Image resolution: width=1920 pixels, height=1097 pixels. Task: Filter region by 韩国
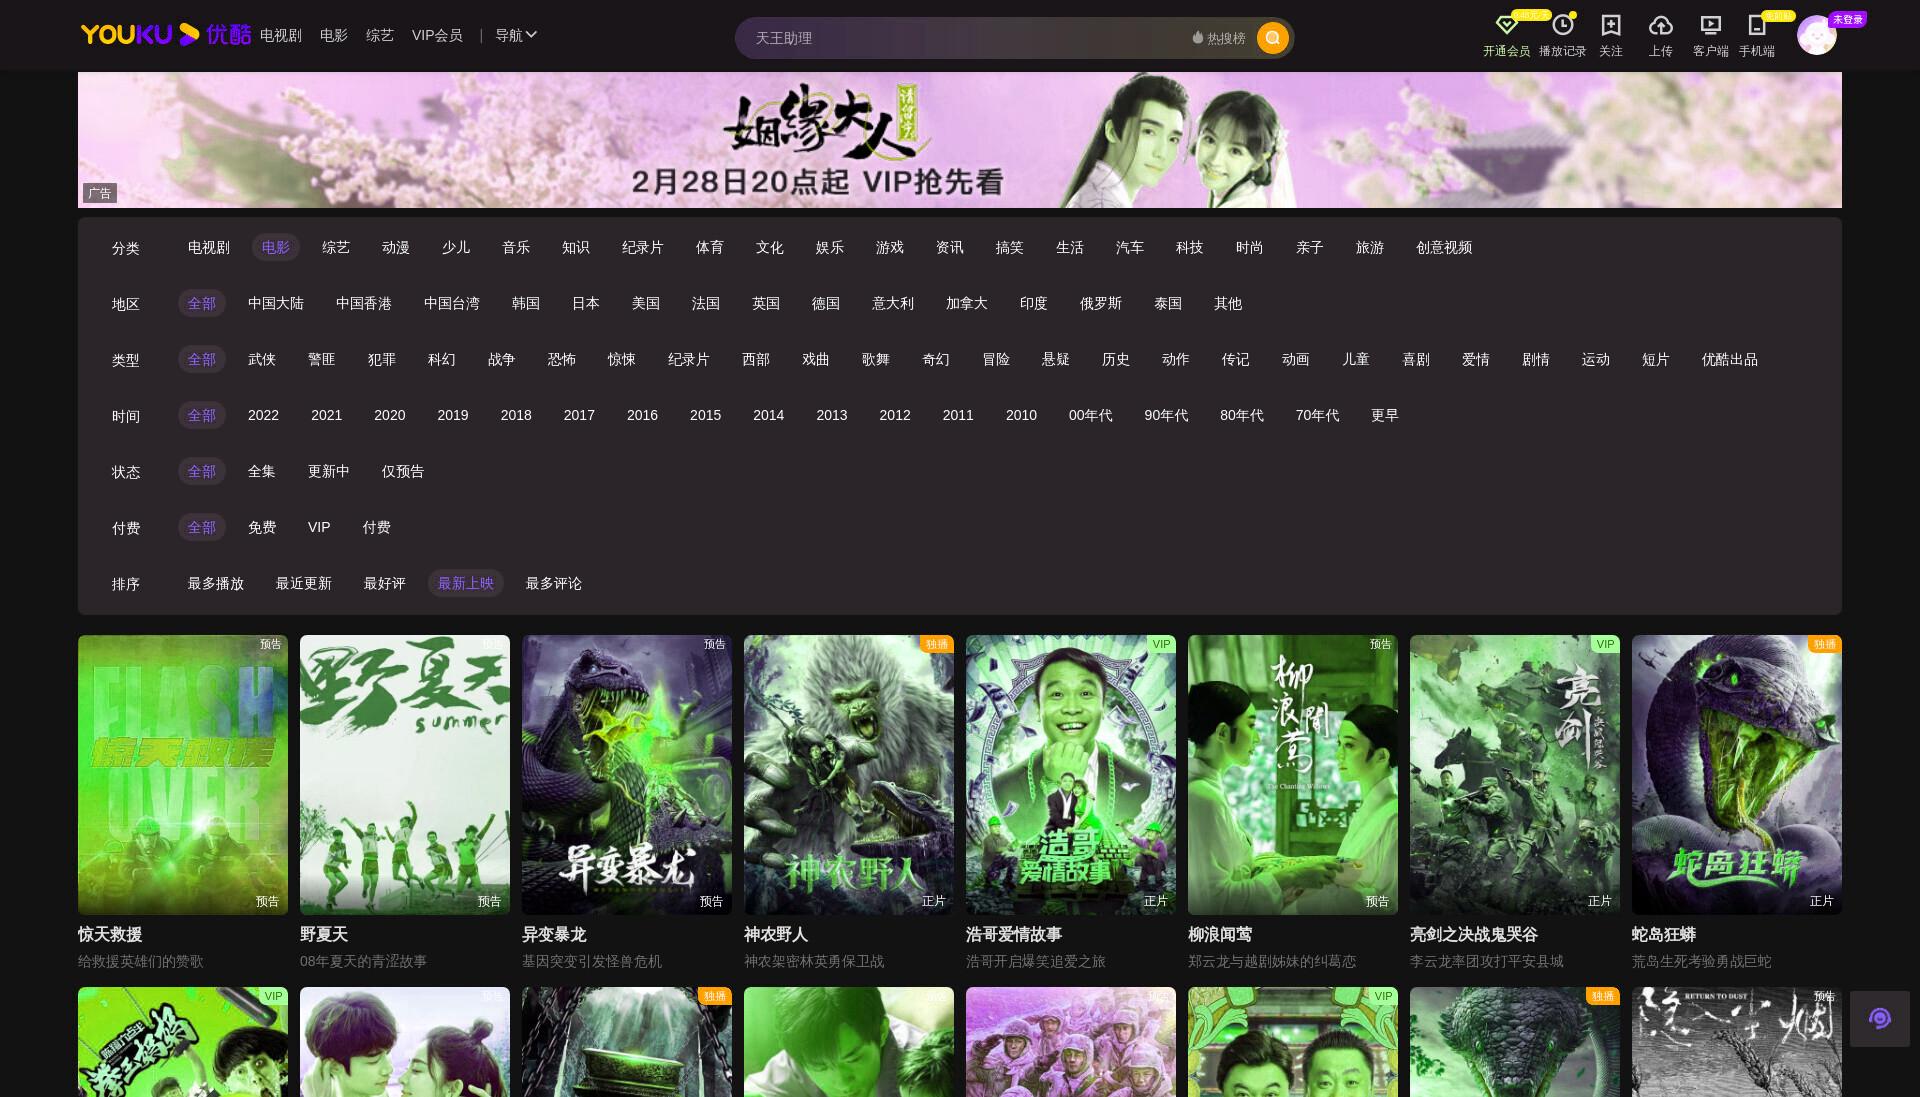tap(526, 303)
